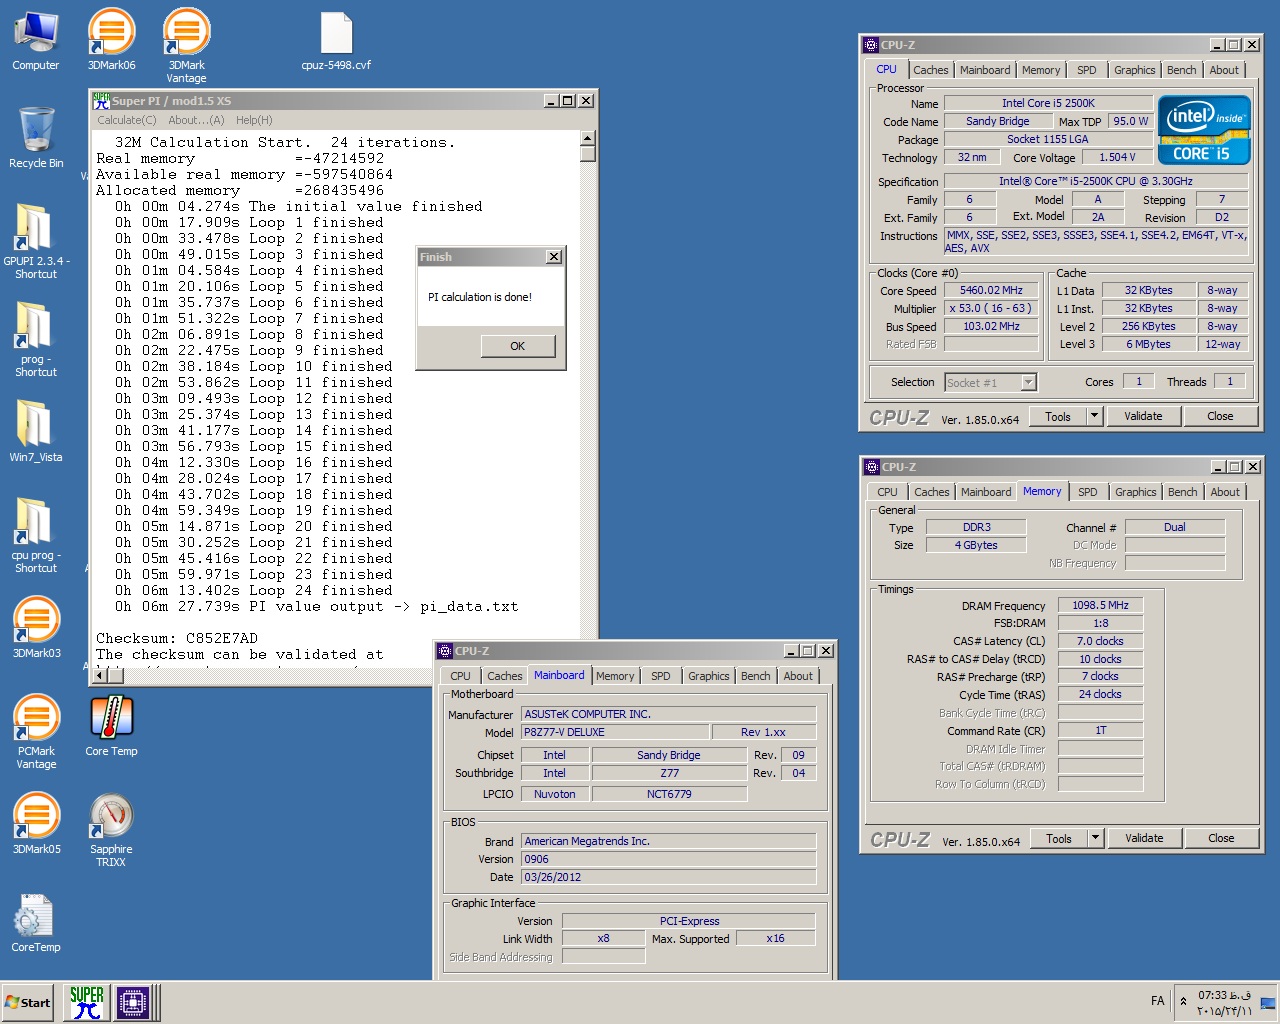Open the Calculate(C) menu in Super PI

pyautogui.click(x=127, y=120)
